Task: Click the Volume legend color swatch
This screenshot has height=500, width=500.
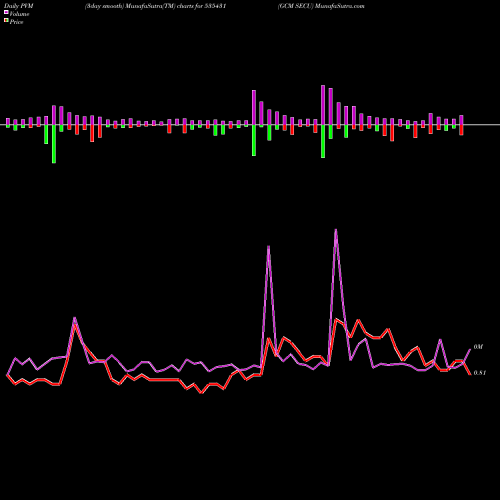Action: [6, 12]
